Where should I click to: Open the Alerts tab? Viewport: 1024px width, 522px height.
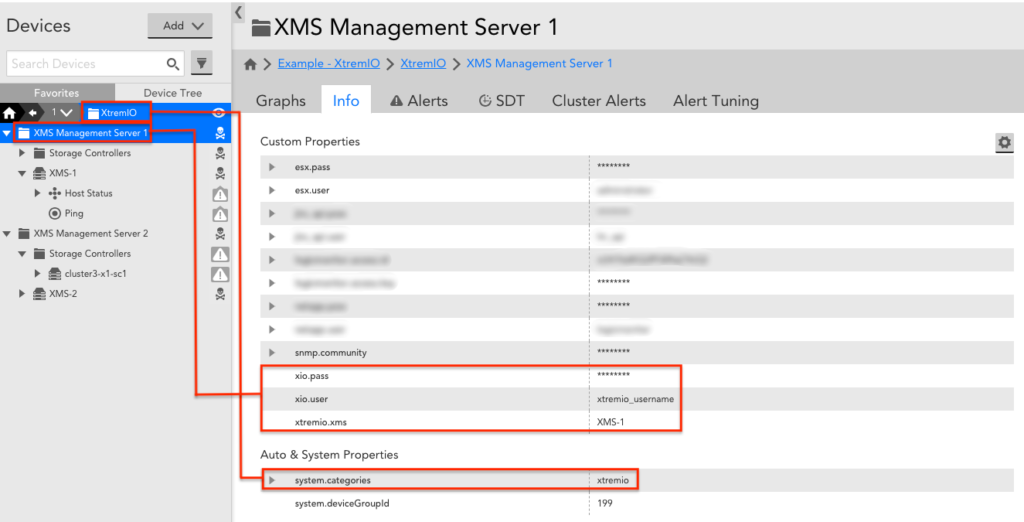coord(419,101)
